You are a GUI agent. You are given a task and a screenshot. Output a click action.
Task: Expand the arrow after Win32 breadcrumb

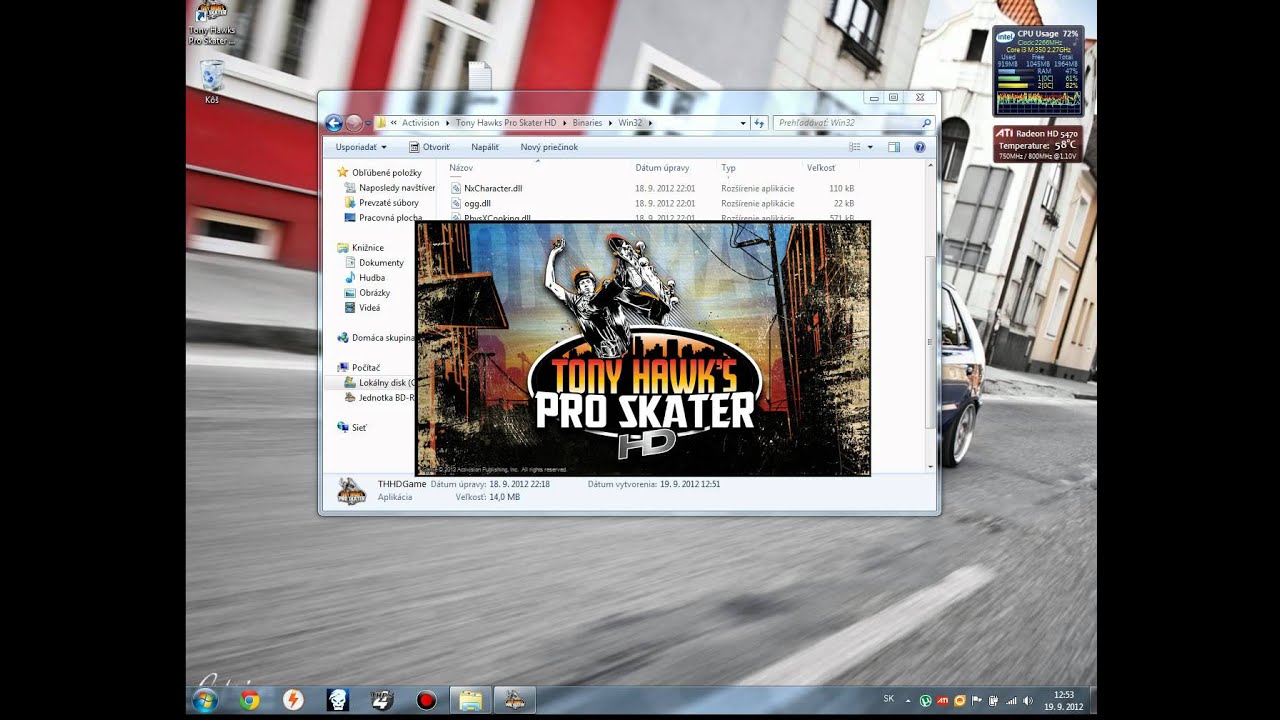point(650,123)
